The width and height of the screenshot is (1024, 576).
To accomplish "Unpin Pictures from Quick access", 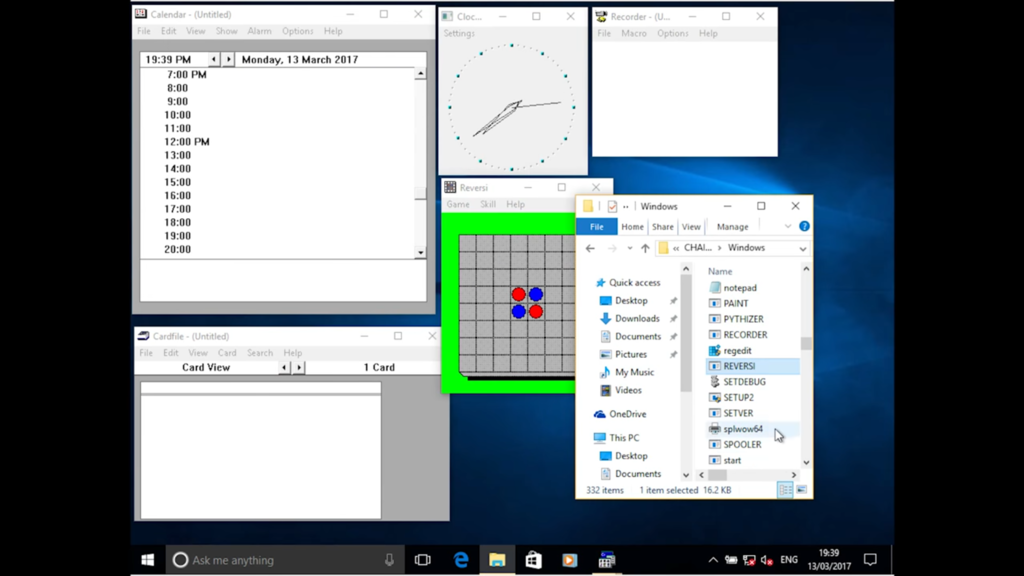I will point(672,354).
